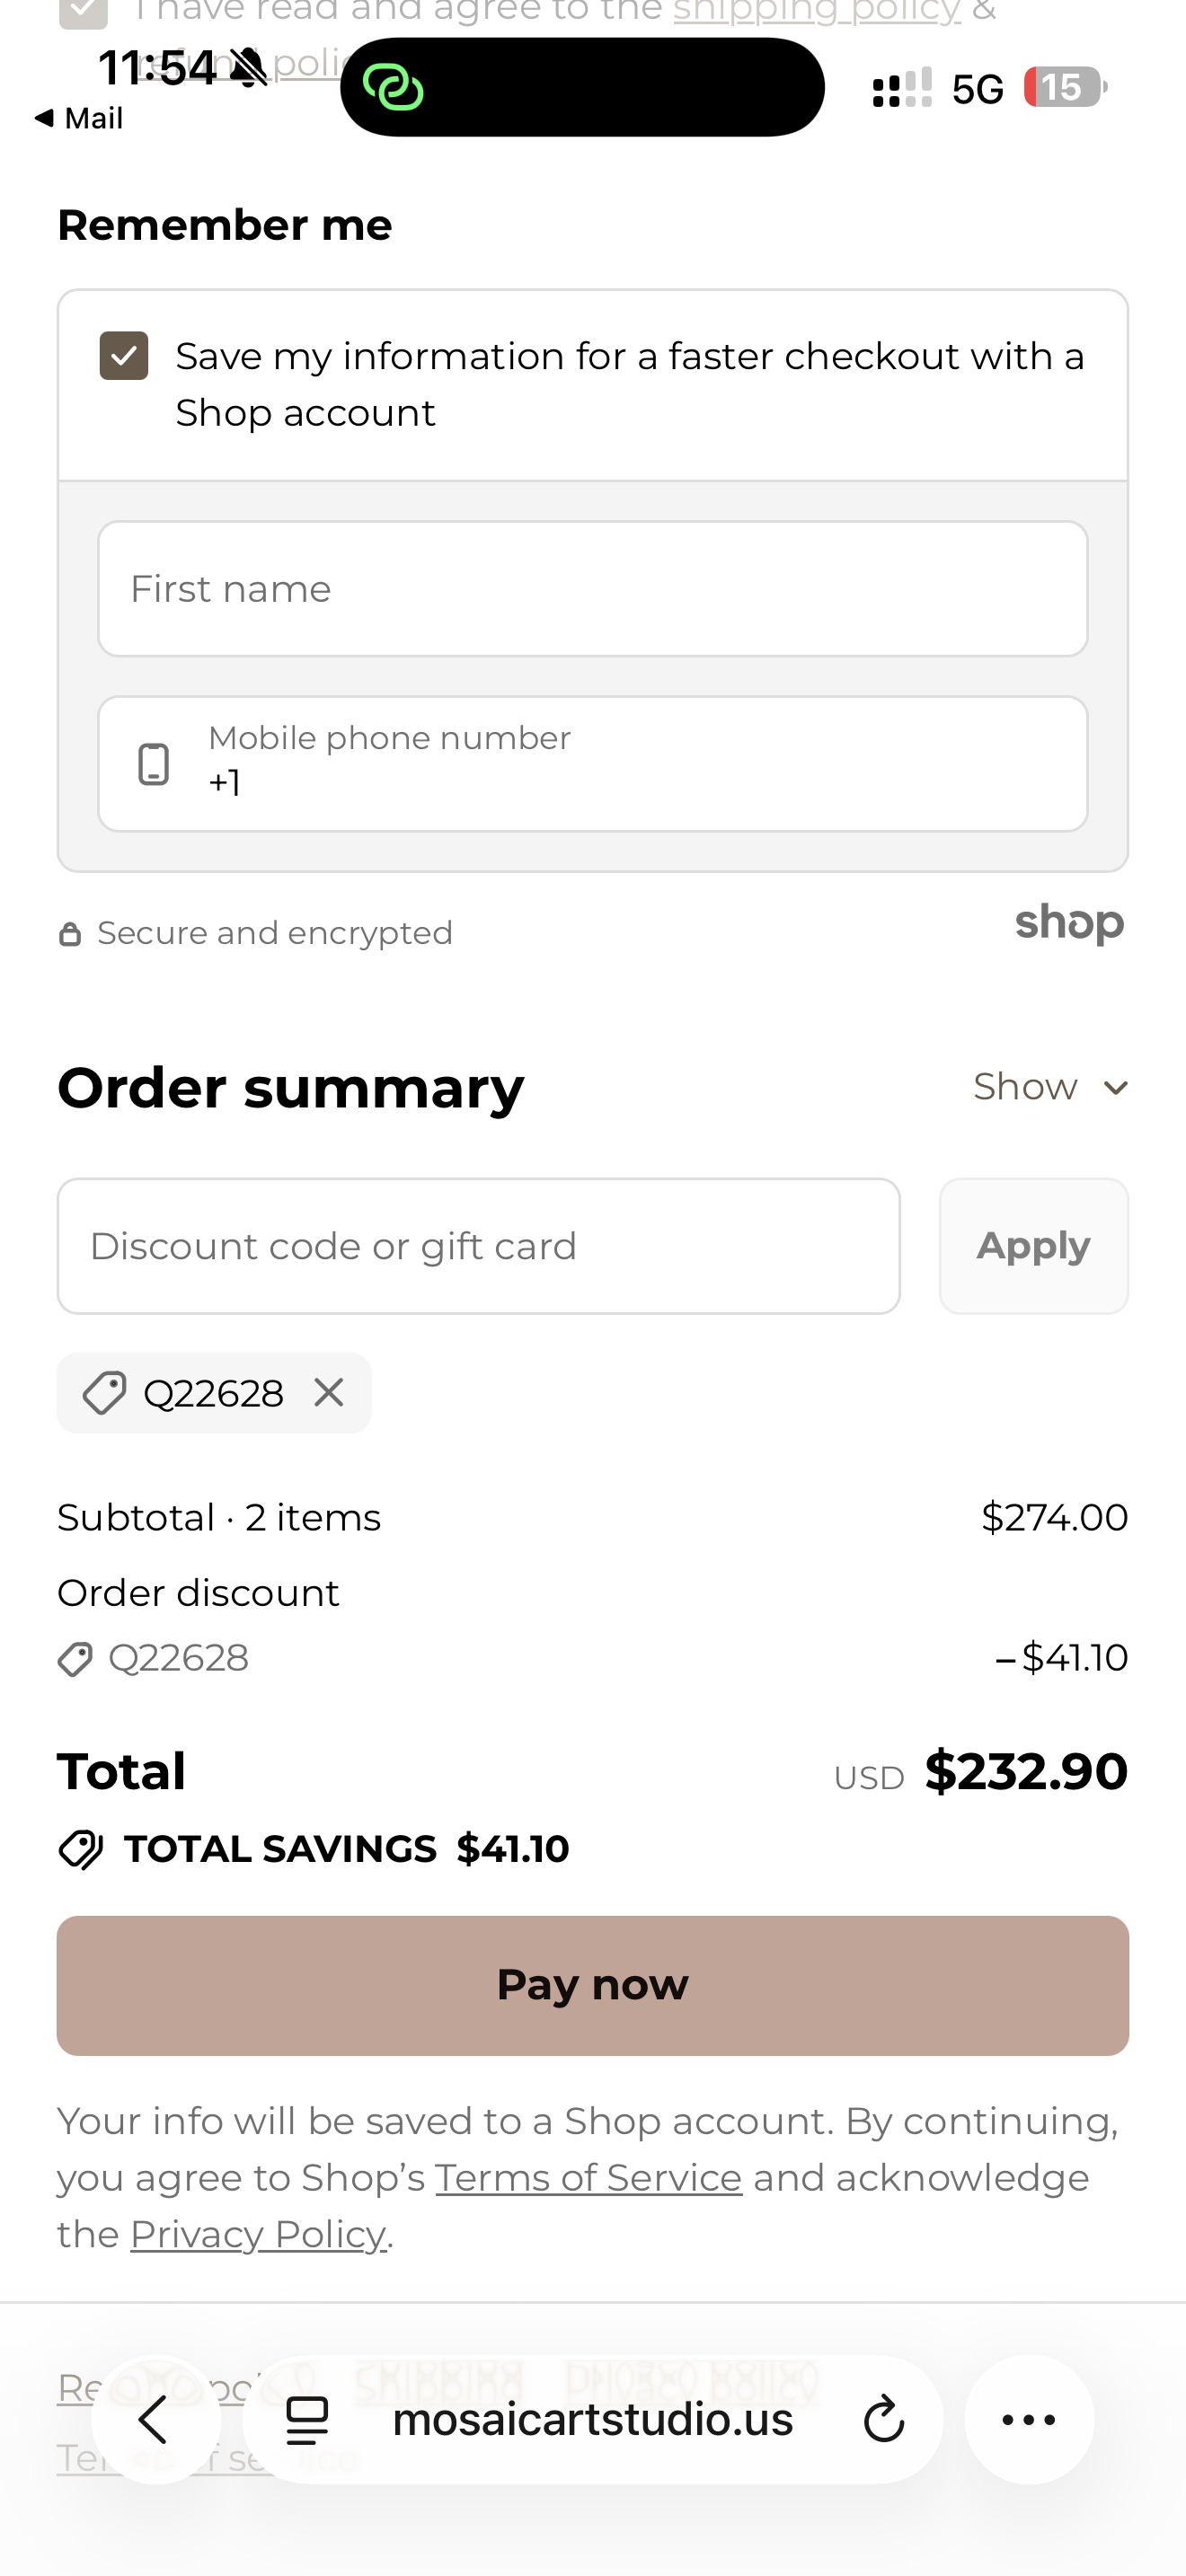This screenshot has width=1186, height=2576.
Task: Toggle the shipping policy agreement checkbox
Action: coord(83,12)
